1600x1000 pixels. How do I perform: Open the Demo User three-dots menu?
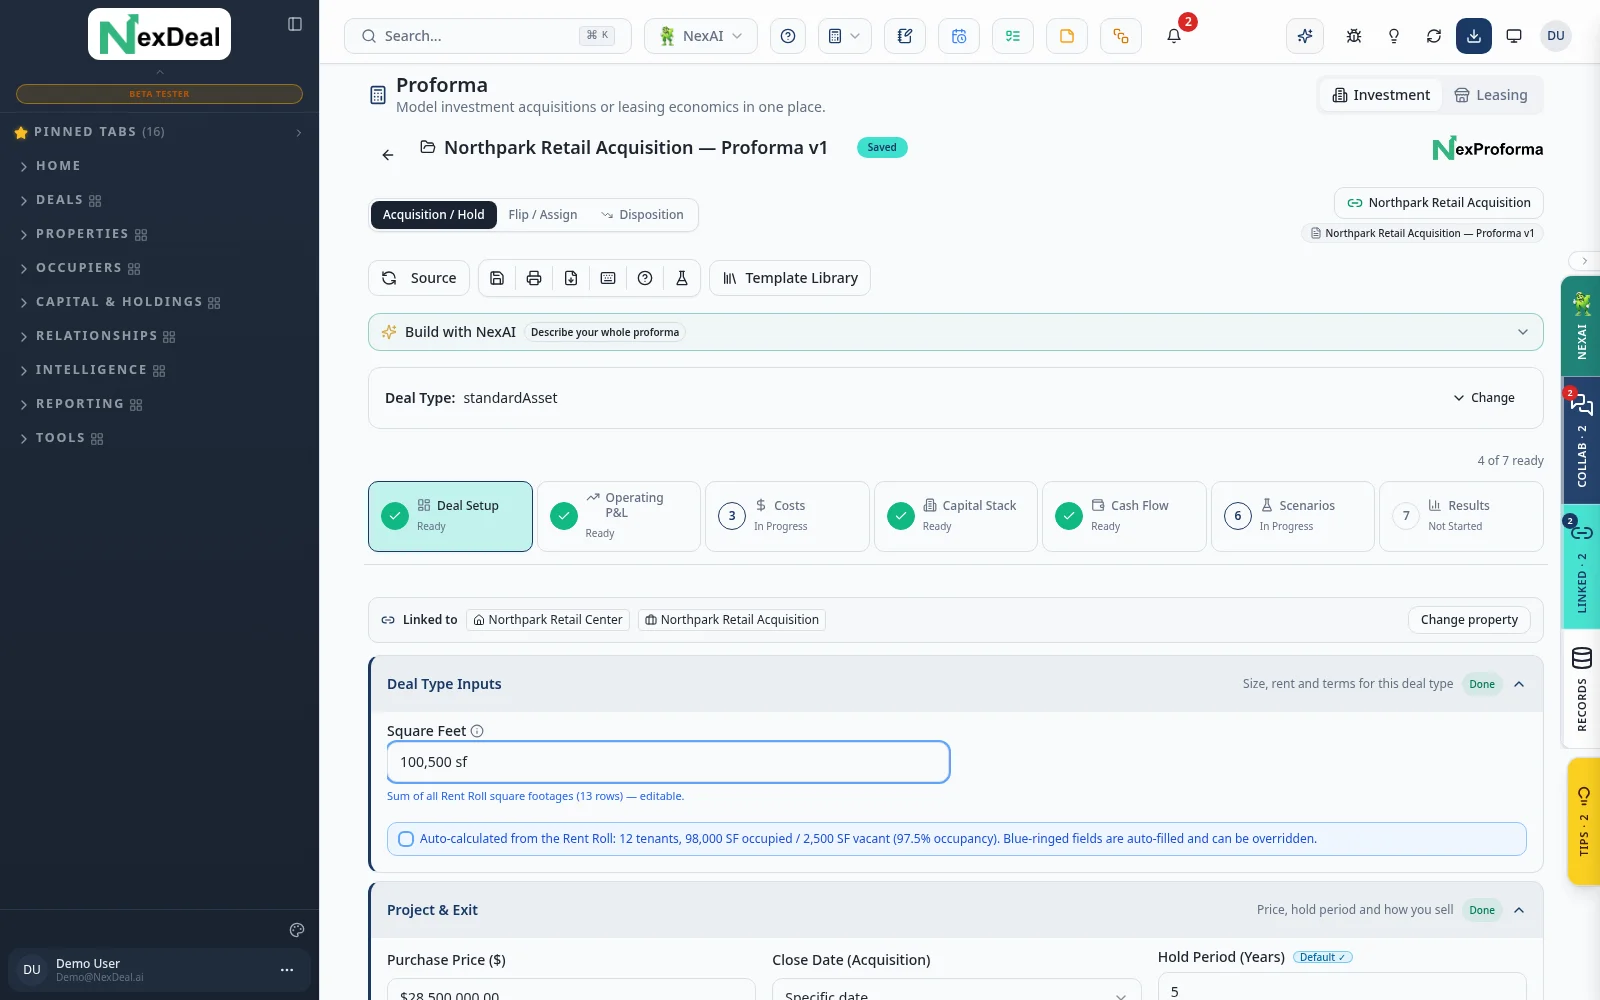pyautogui.click(x=287, y=970)
